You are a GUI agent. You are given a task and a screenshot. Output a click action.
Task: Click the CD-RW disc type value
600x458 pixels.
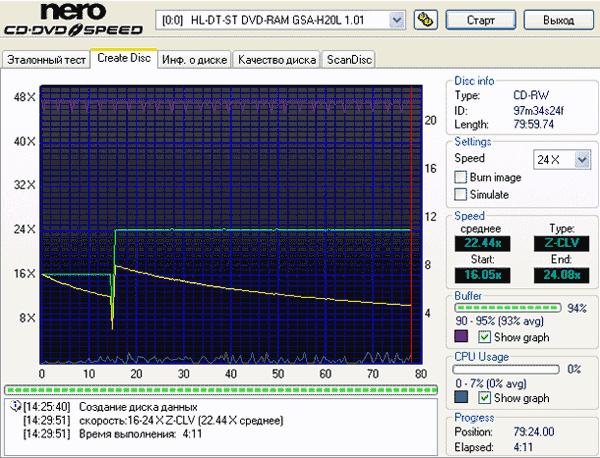(531, 95)
